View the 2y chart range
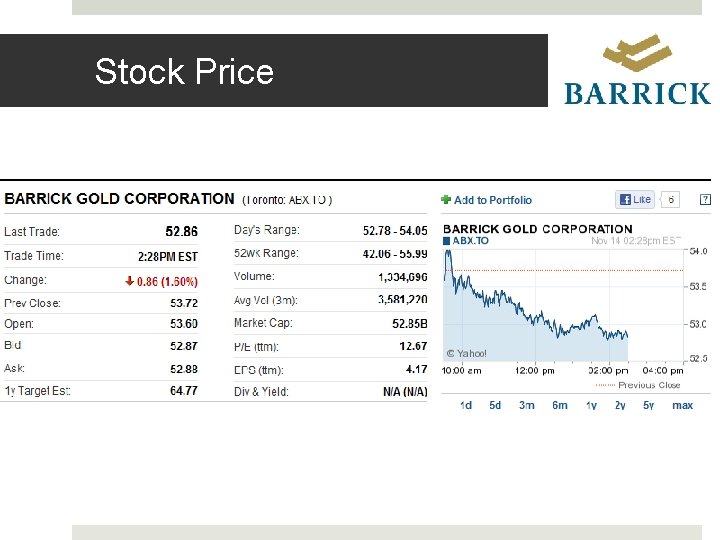The width and height of the screenshot is (720, 540). tap(620, 405)
